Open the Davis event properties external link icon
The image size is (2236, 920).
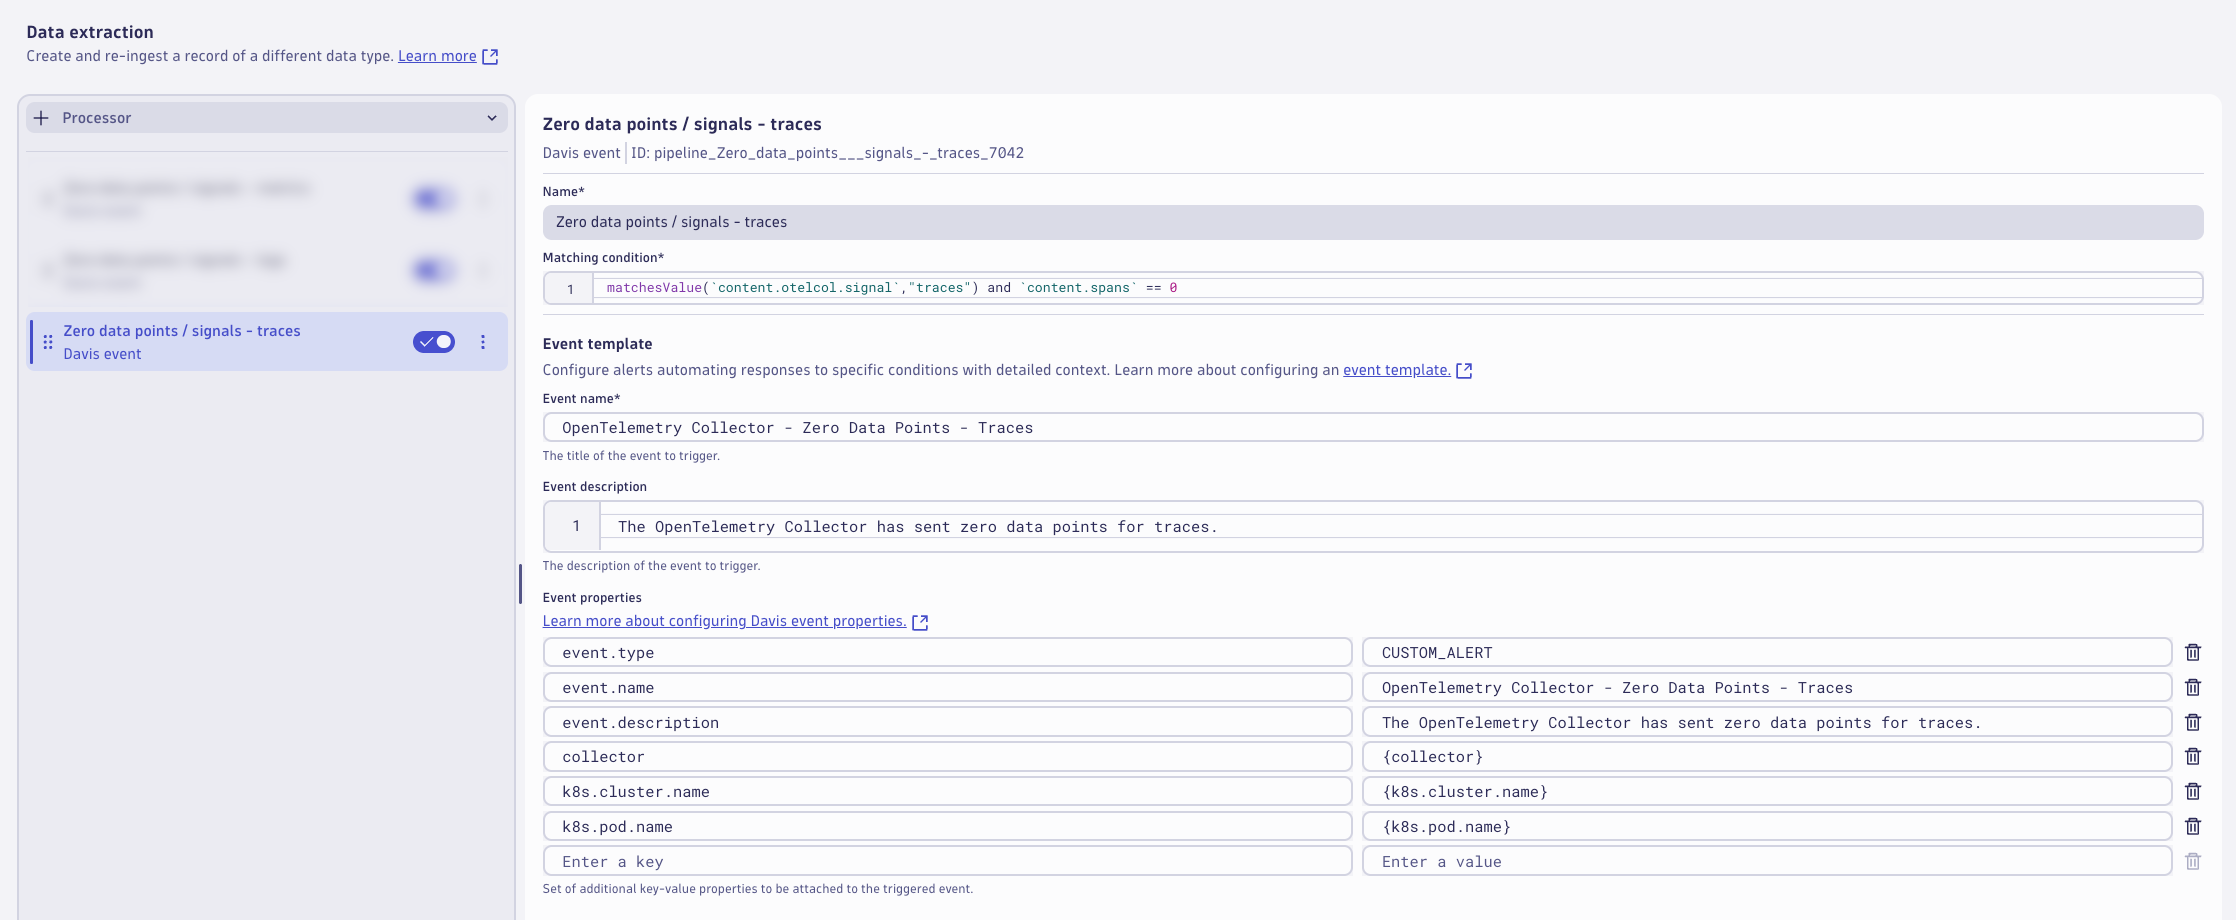point(920,622)
